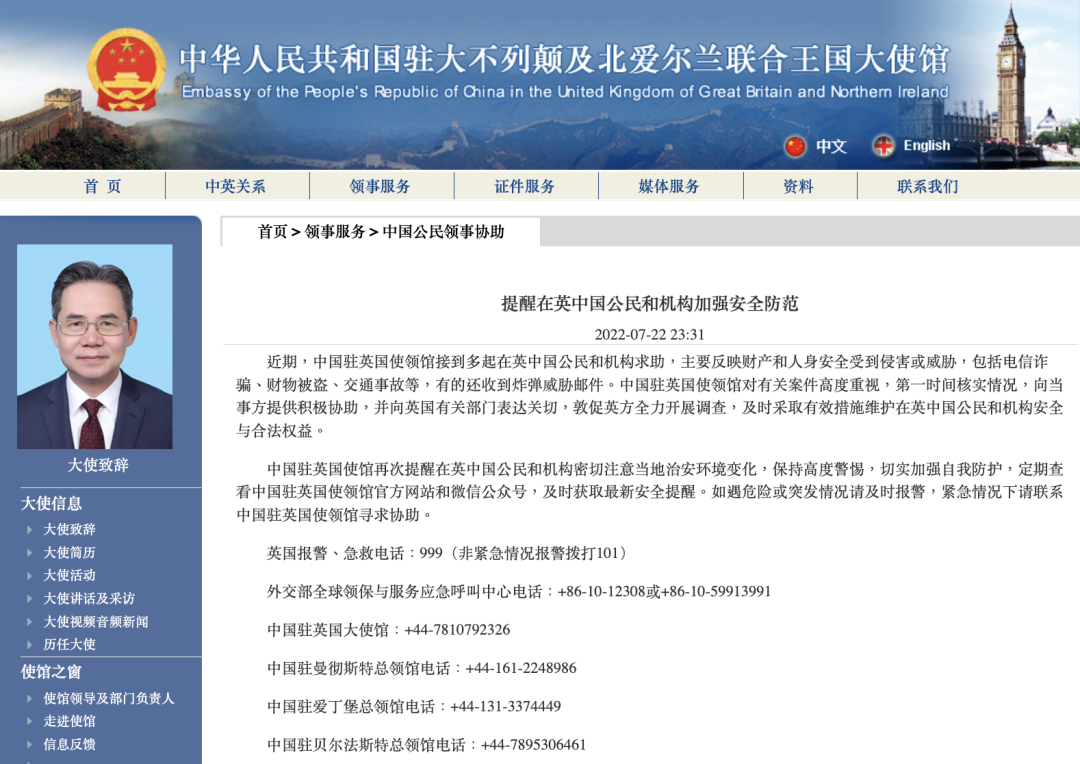Click the 曼彻斯特总领馆 phone number line
The image size is (1080, 764).
(x=422, y=668)
